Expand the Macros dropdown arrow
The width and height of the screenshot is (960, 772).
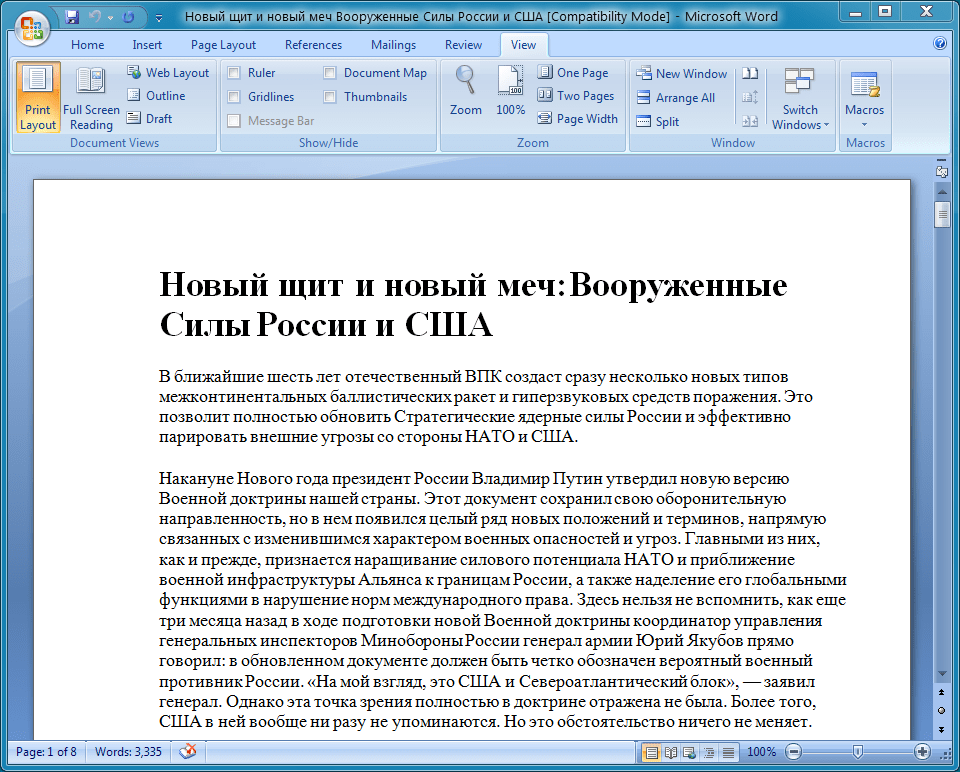(864, 124)
